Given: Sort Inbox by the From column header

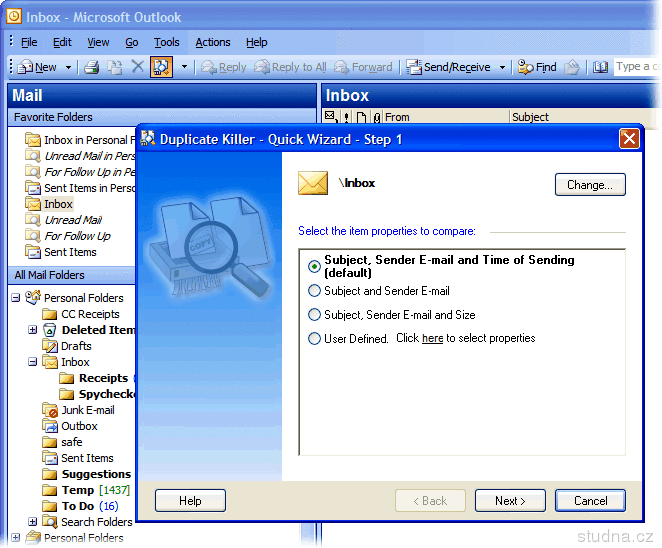Looking at the screenshot, I should tap(445, 117).
